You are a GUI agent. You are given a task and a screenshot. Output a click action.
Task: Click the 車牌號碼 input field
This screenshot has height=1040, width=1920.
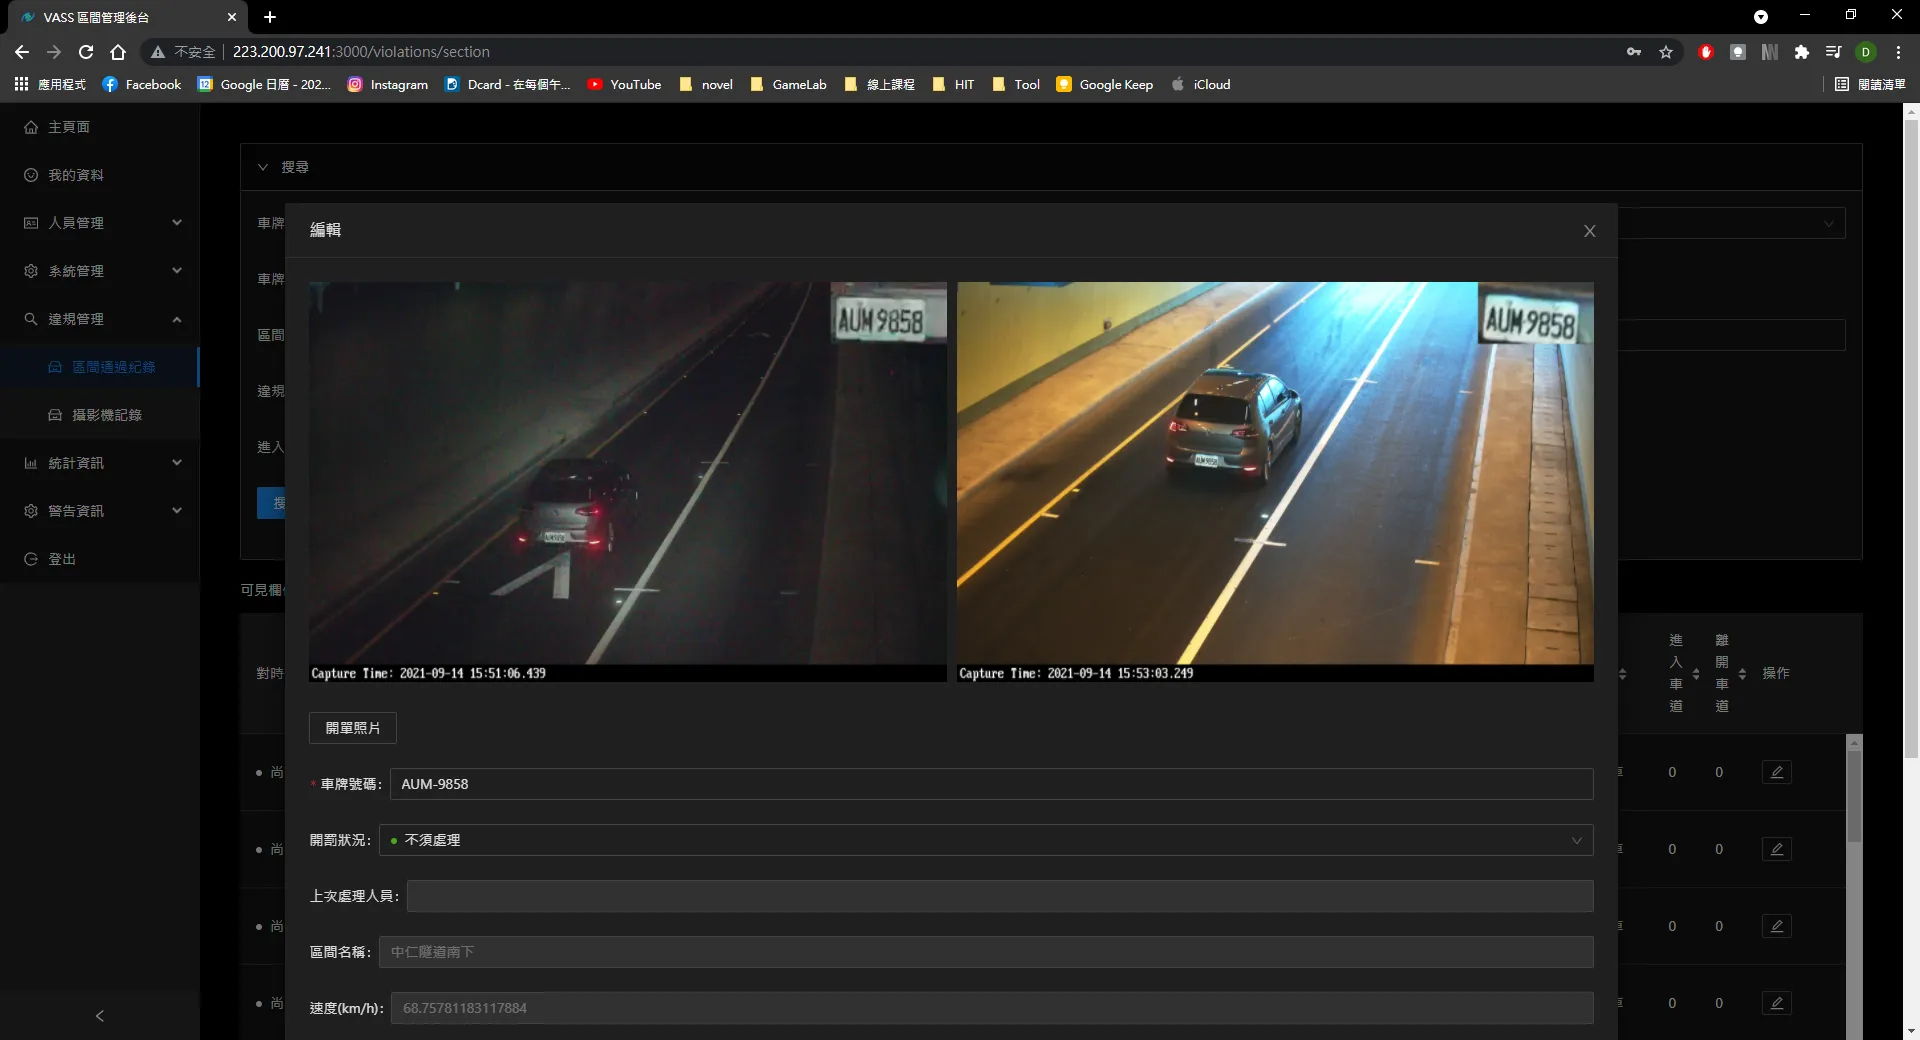pos(990,784)
